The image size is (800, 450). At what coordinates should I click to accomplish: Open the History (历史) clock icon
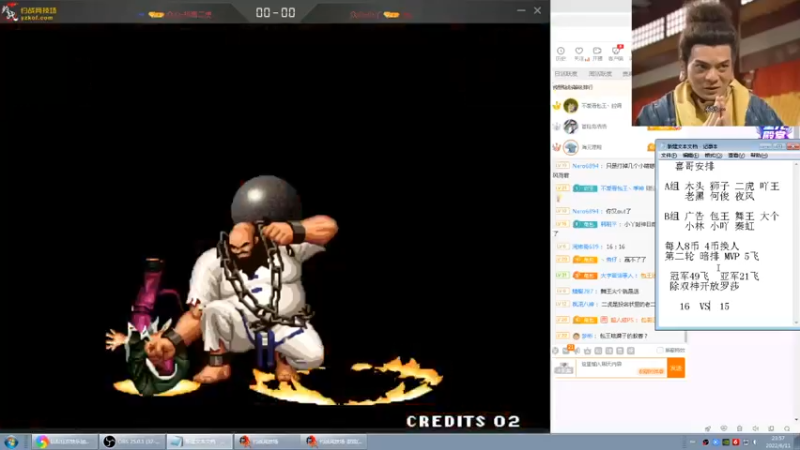point(561,53)
